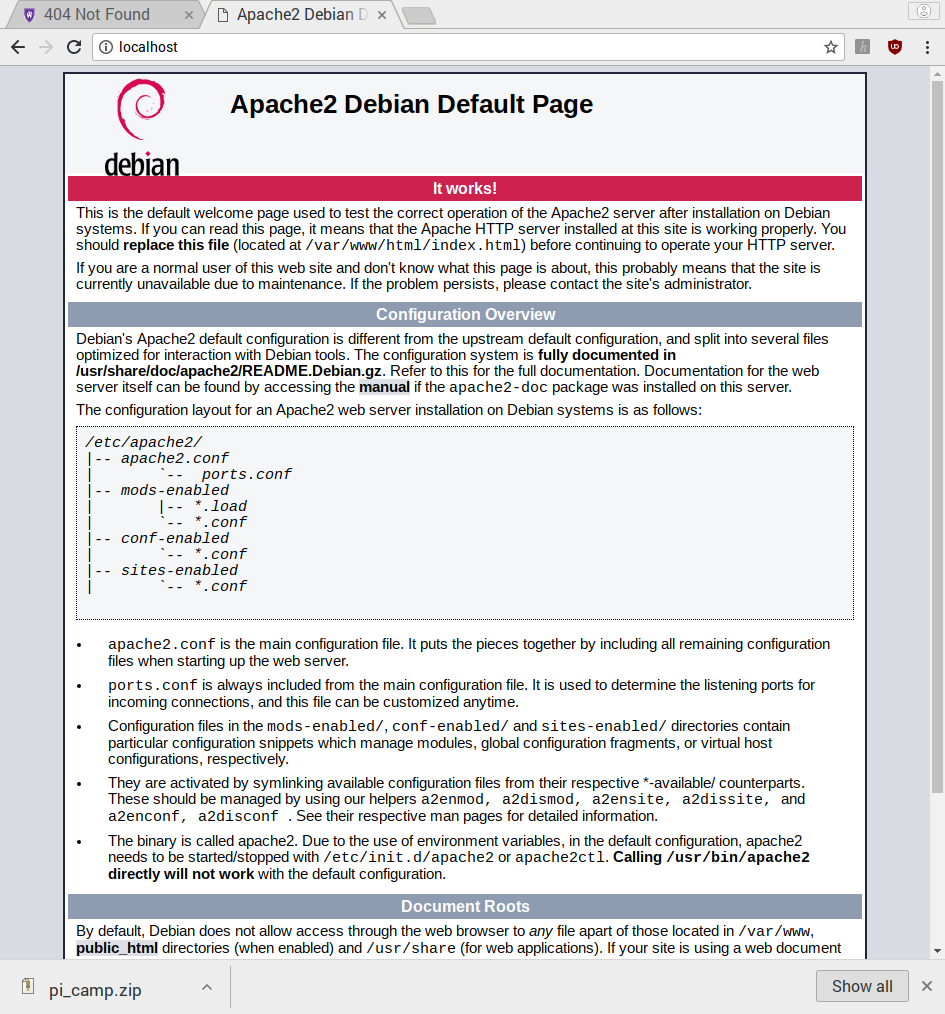This screenshot has height=1014, width=945.
Task: Open the Chrome three-dot menu
Action: 927,47
